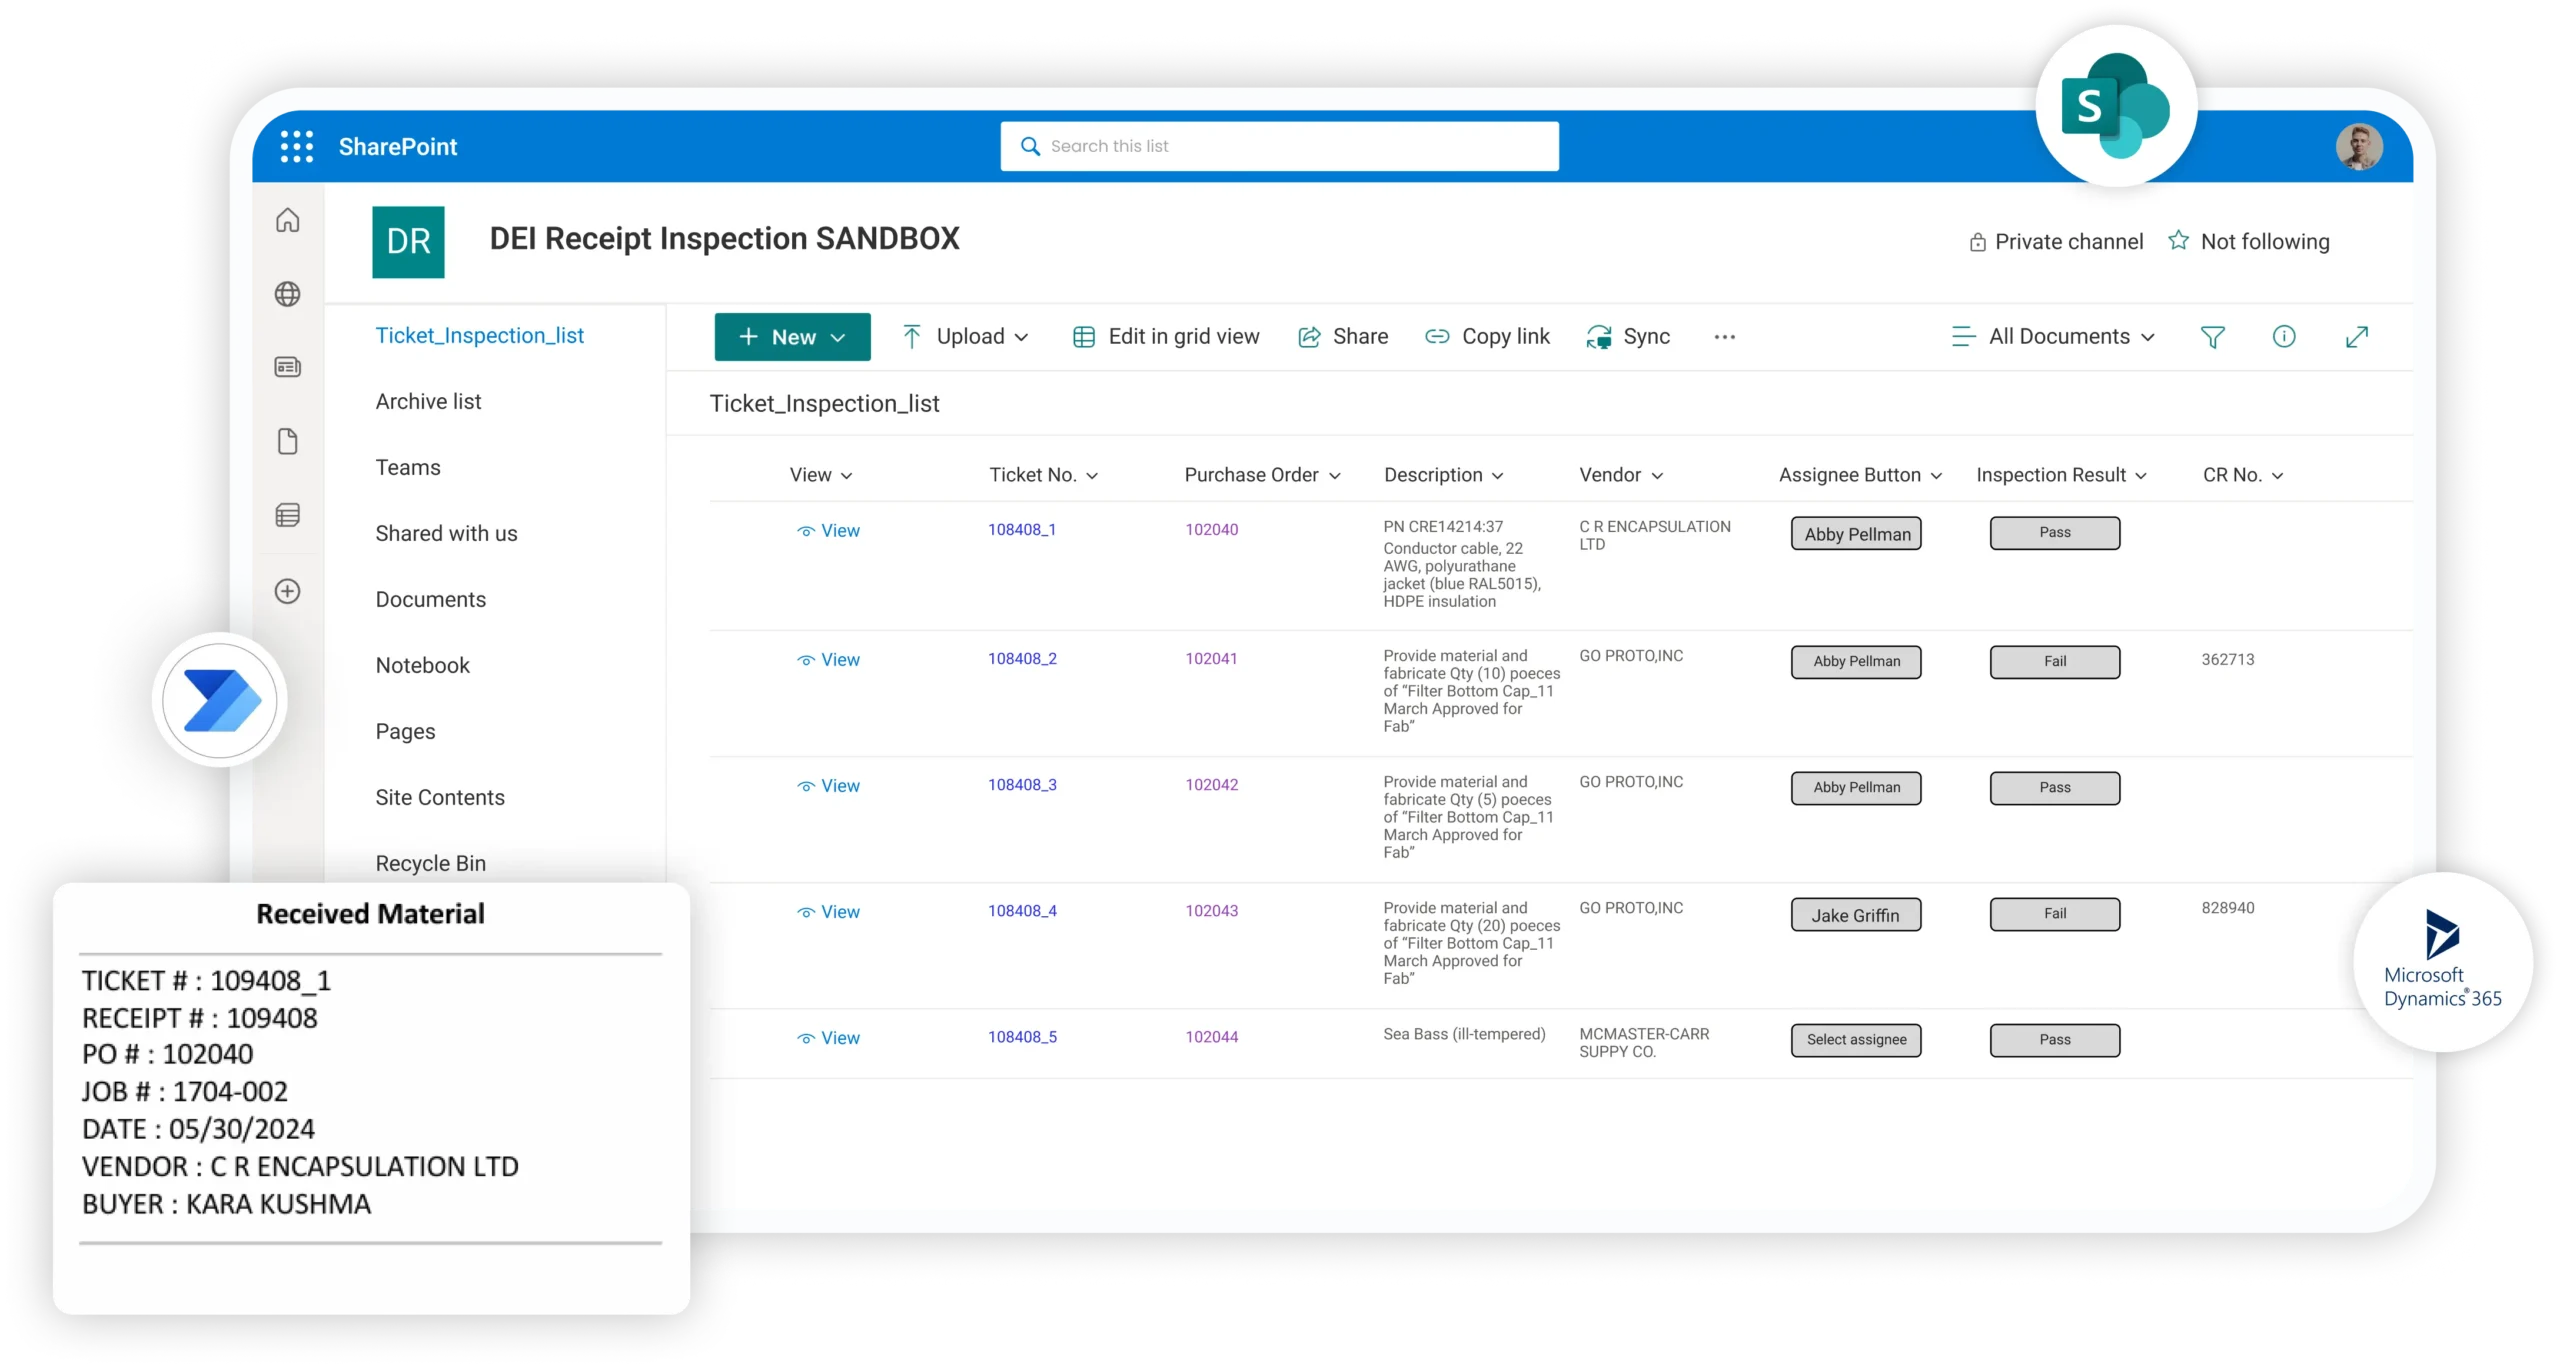Click the user profile avatar
The width and height of the screenshot is (2560, 1367).
pyautogui.click(x=2359, y=147)
